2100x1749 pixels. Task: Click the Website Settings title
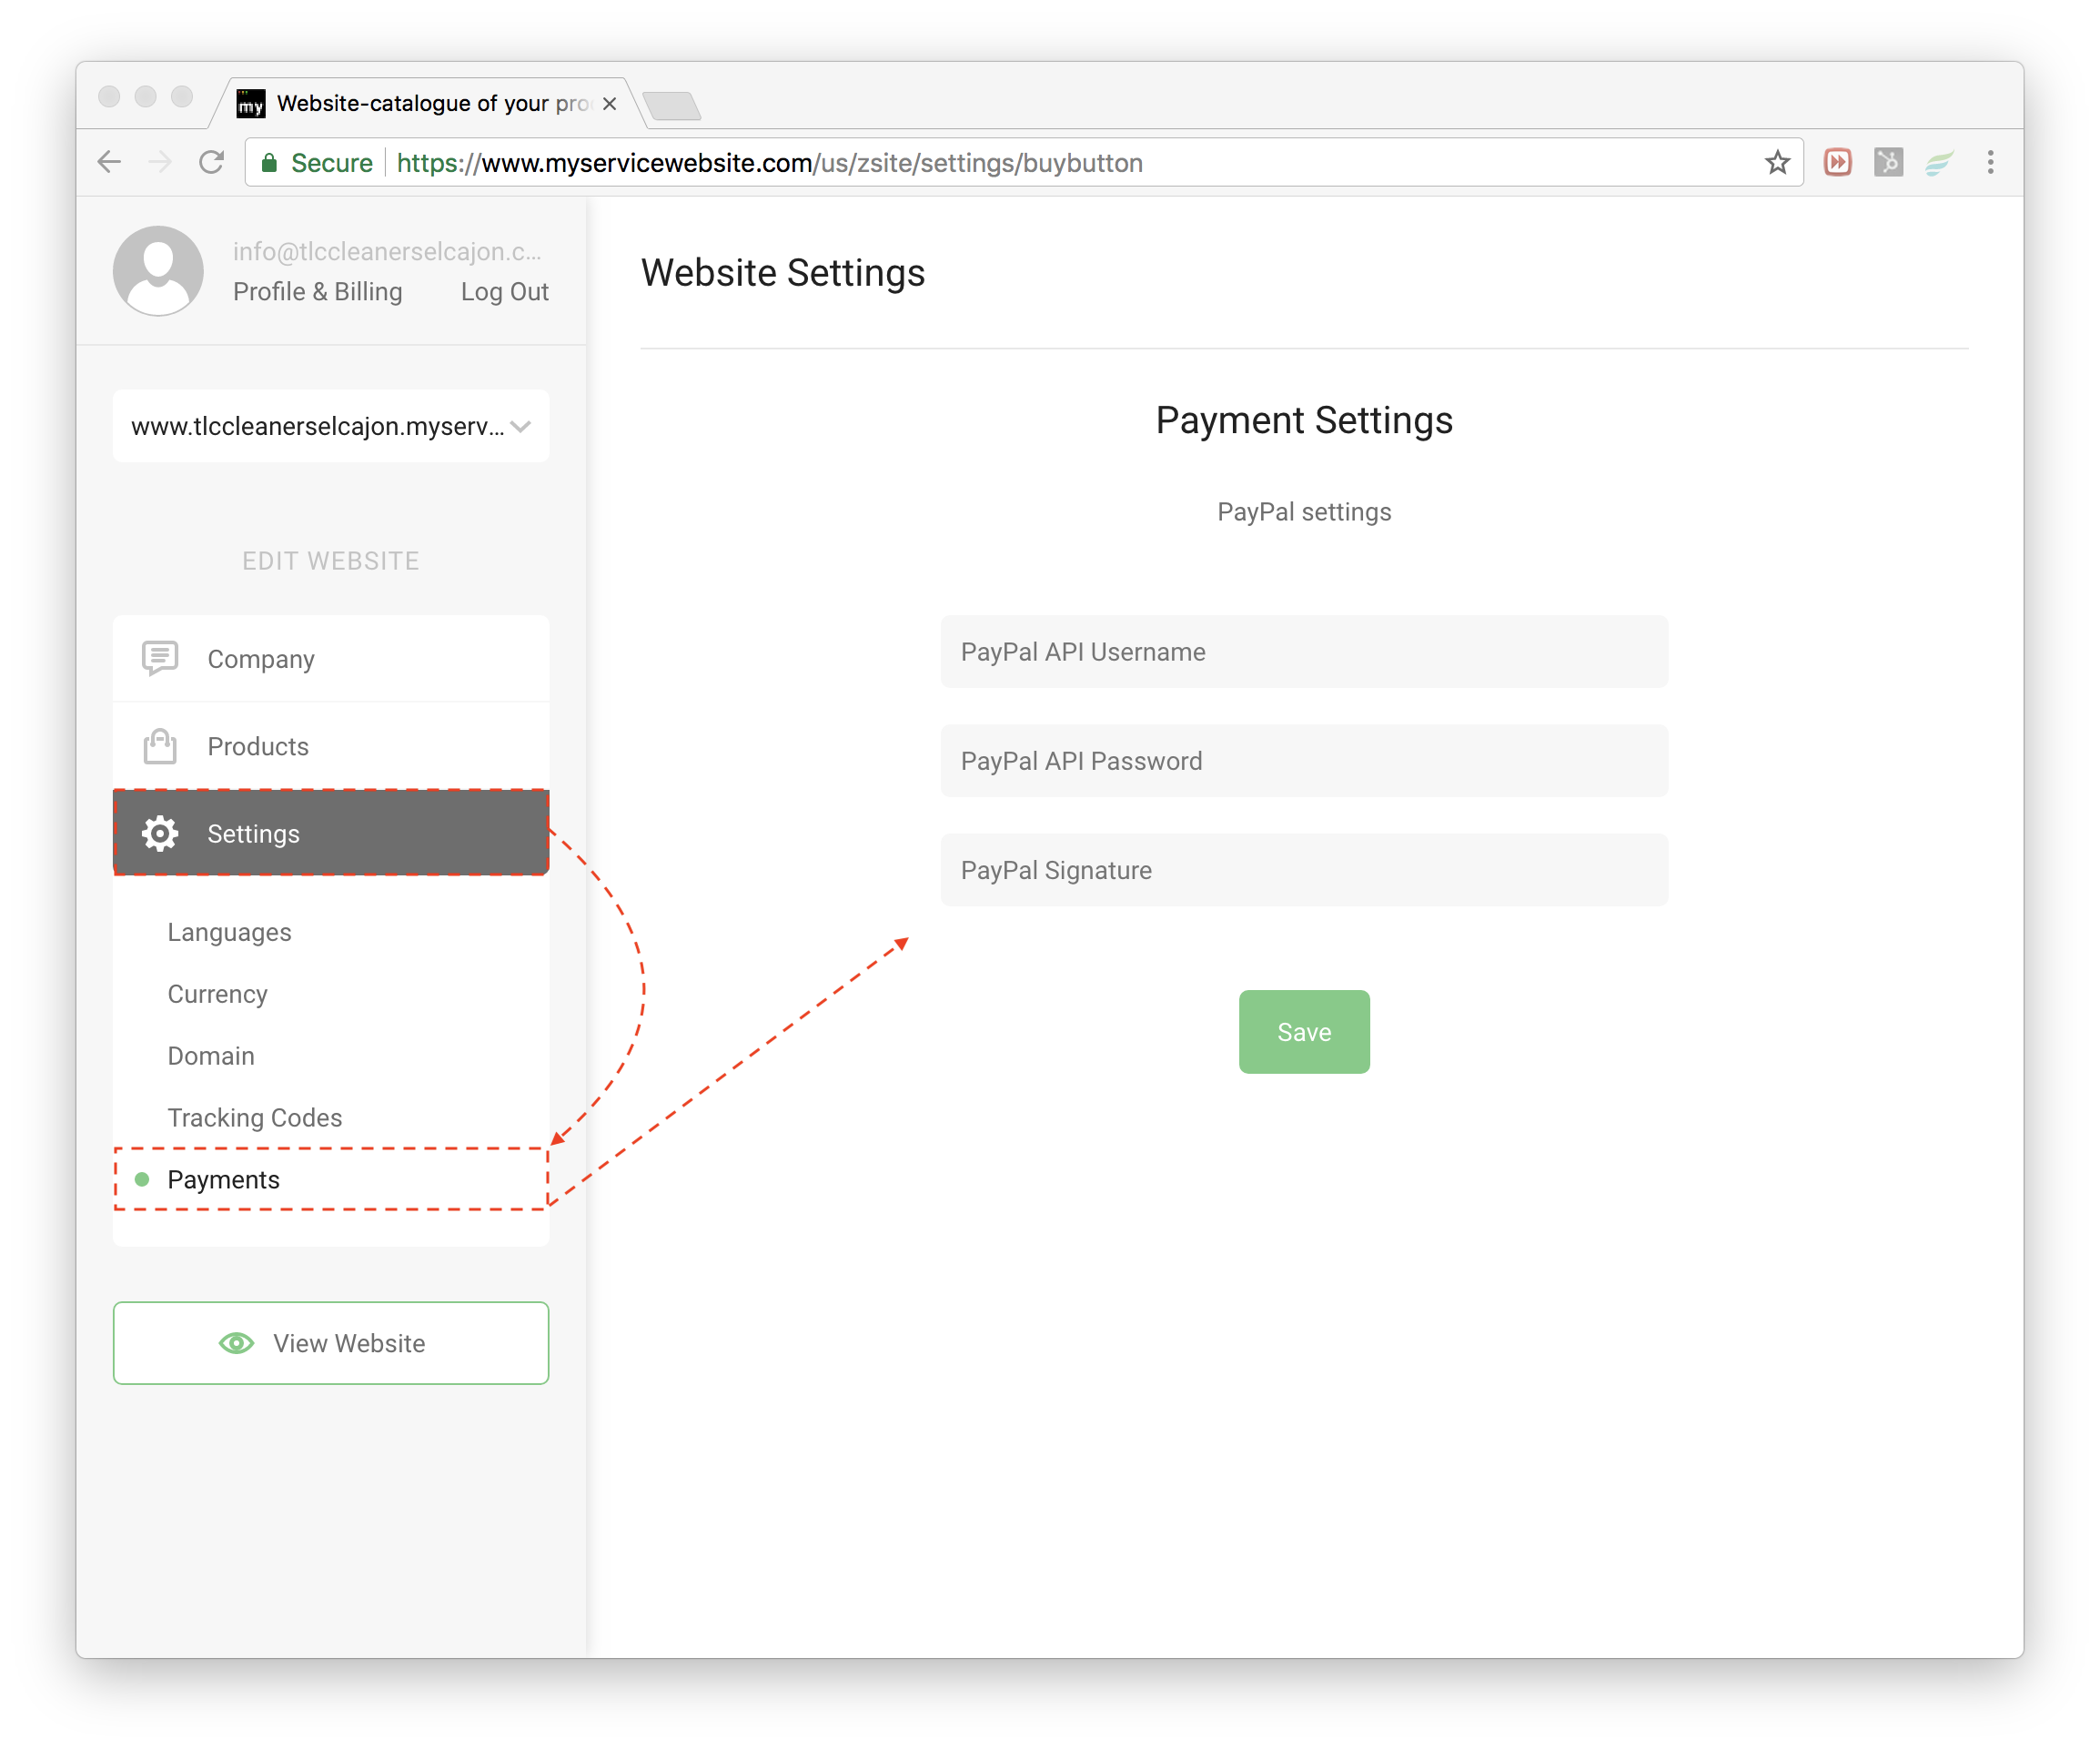click(783, 272)
